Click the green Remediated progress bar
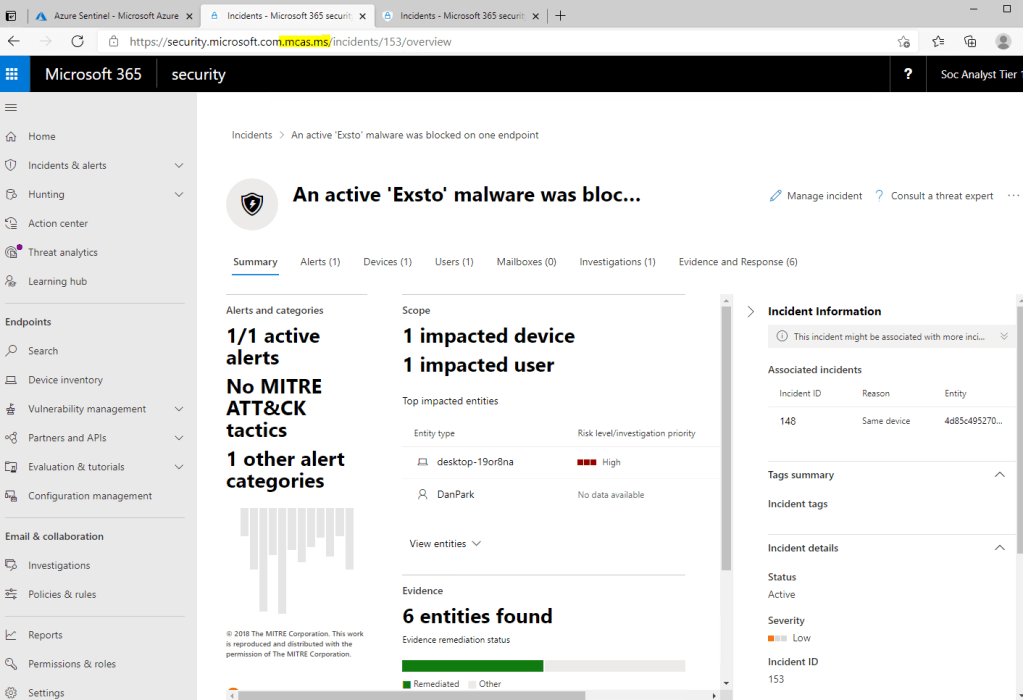1023x700 pixels. [472, 666]
